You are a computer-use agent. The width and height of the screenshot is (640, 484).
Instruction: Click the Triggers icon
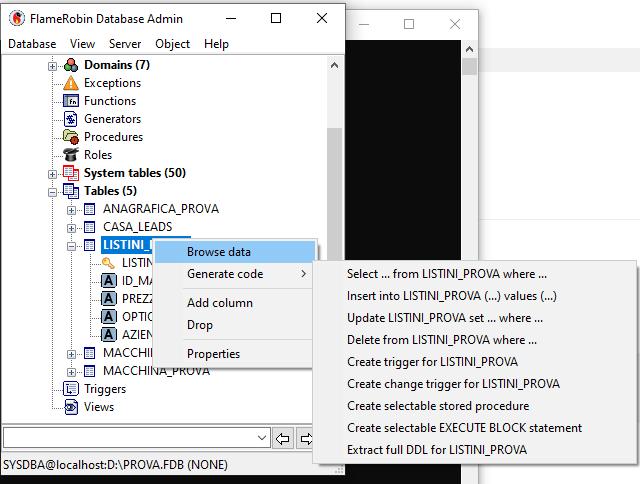71,389
